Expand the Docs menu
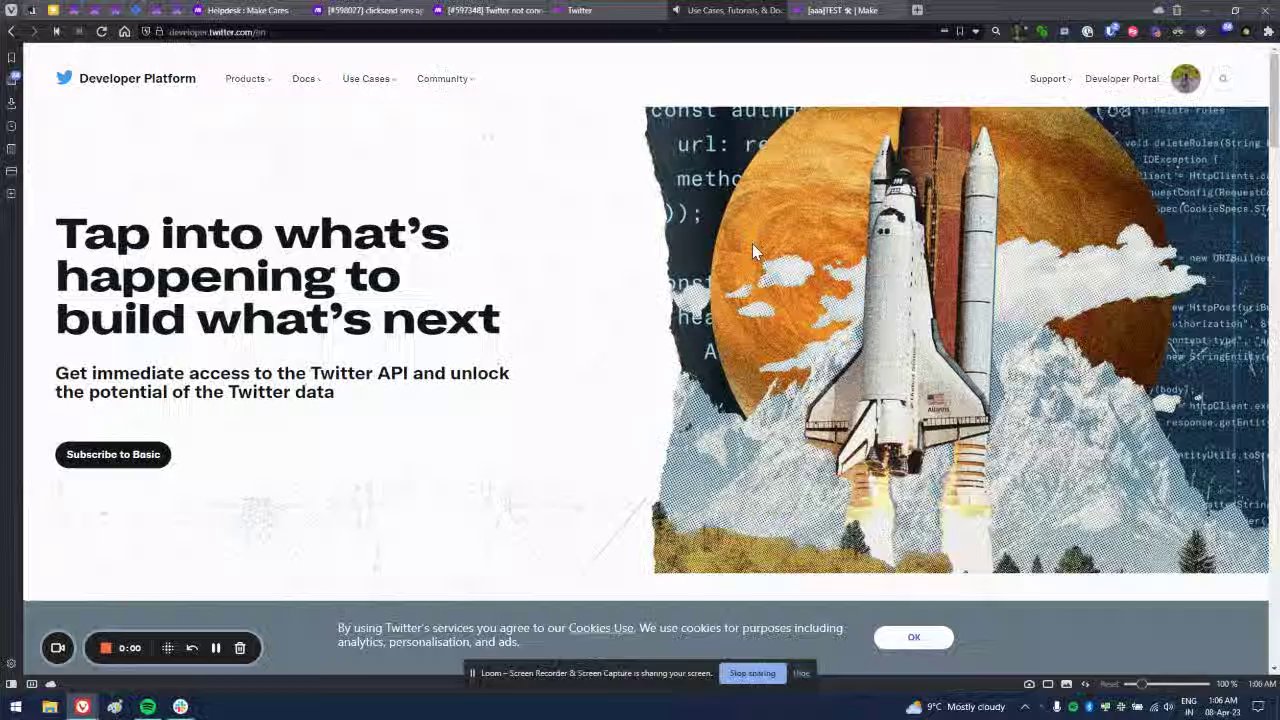 coord(306,79)
